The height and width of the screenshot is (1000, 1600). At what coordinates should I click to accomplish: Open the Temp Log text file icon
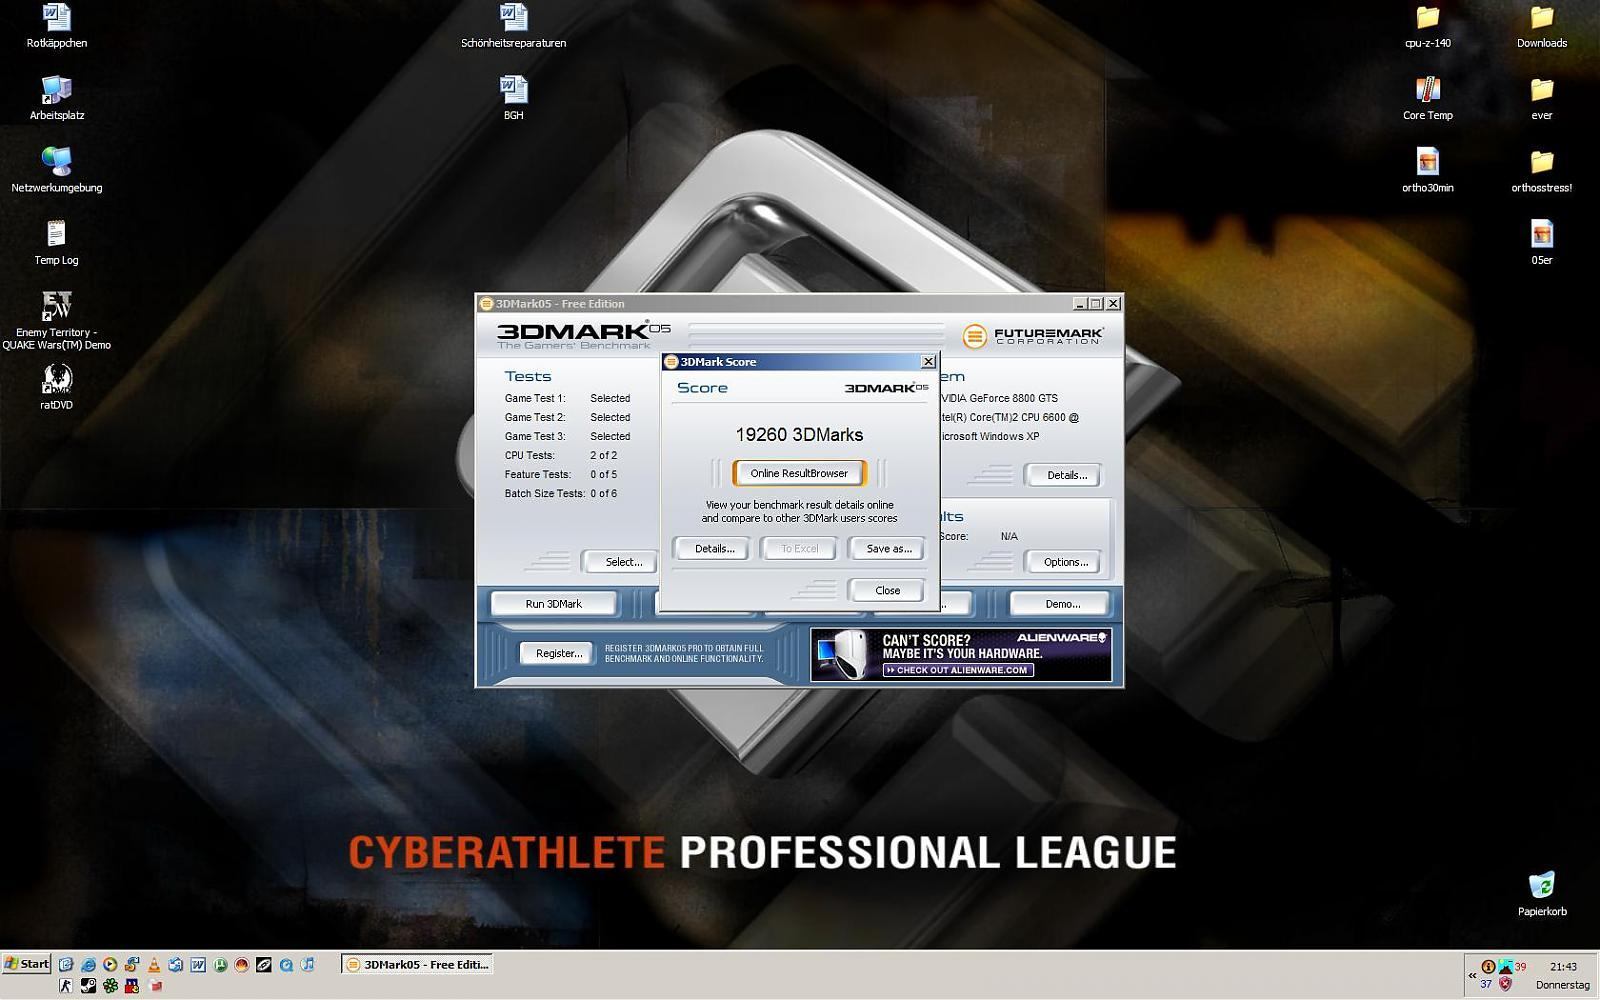click(56, 244)
